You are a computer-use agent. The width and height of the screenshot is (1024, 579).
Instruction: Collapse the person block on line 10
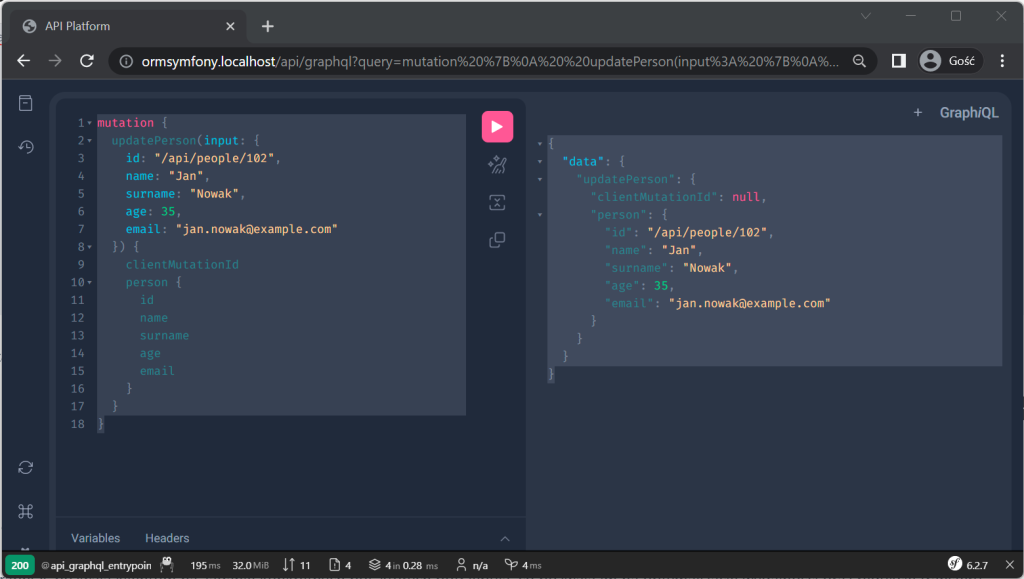89,283
